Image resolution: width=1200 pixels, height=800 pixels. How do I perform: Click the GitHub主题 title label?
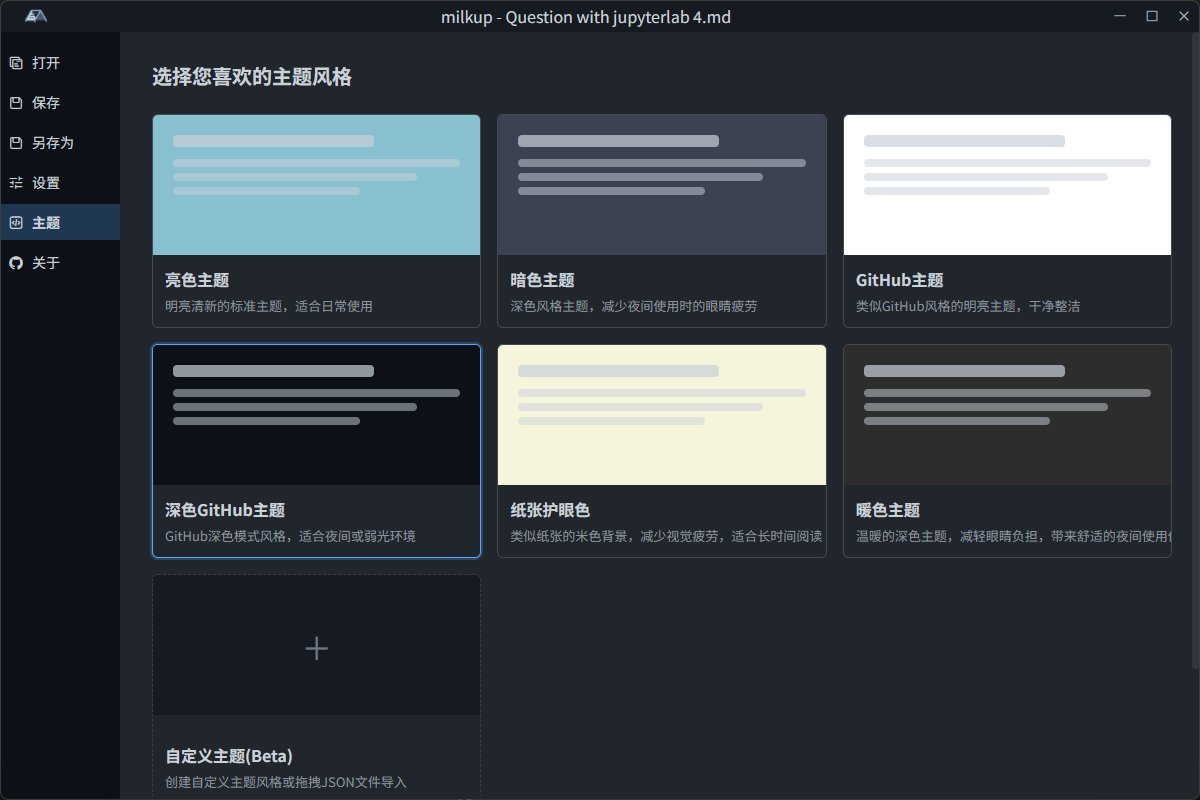[x=900, y=280]
